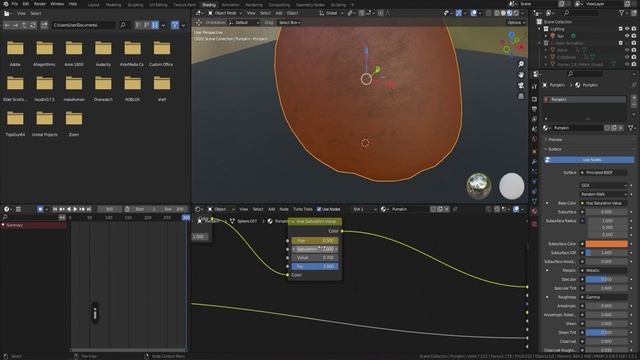Select the Sun object in outliner
The width and height of the screenshot is (640, 360).
[560, 36]
